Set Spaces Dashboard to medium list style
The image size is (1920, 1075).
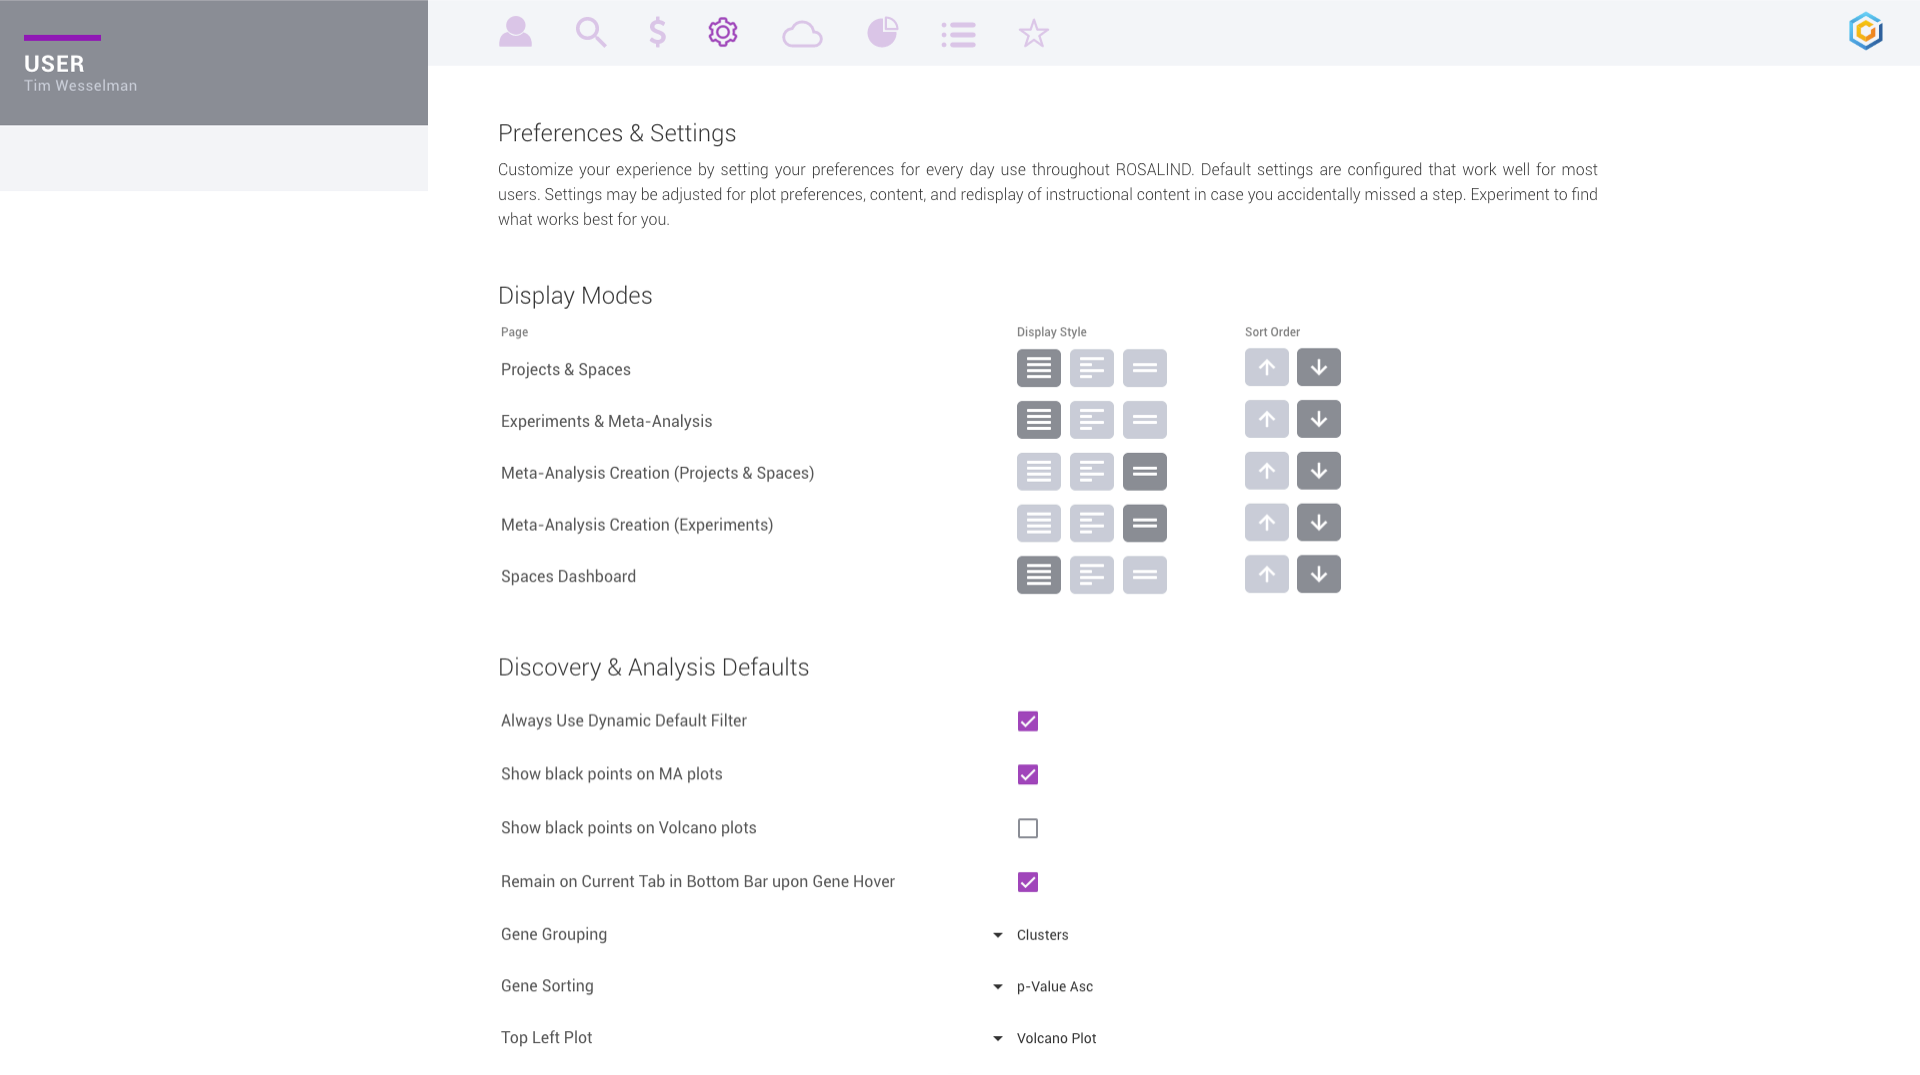[x=1092, y=576]
